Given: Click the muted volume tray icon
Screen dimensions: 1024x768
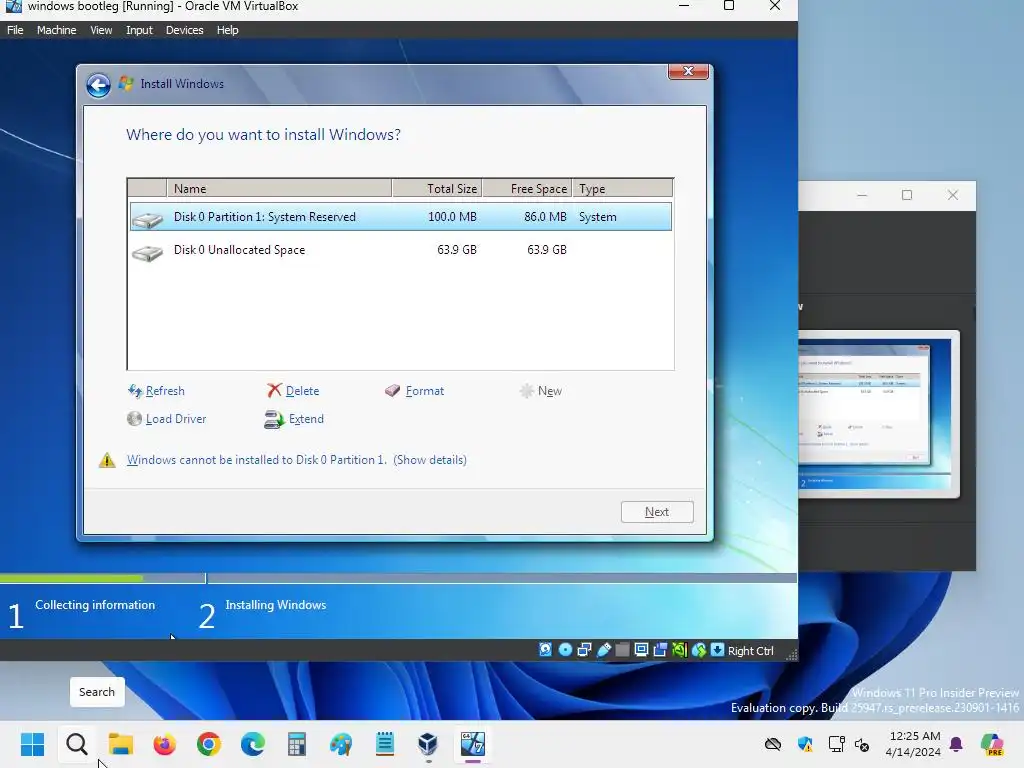Looking at the screenshot, I should tap(861, 744).
